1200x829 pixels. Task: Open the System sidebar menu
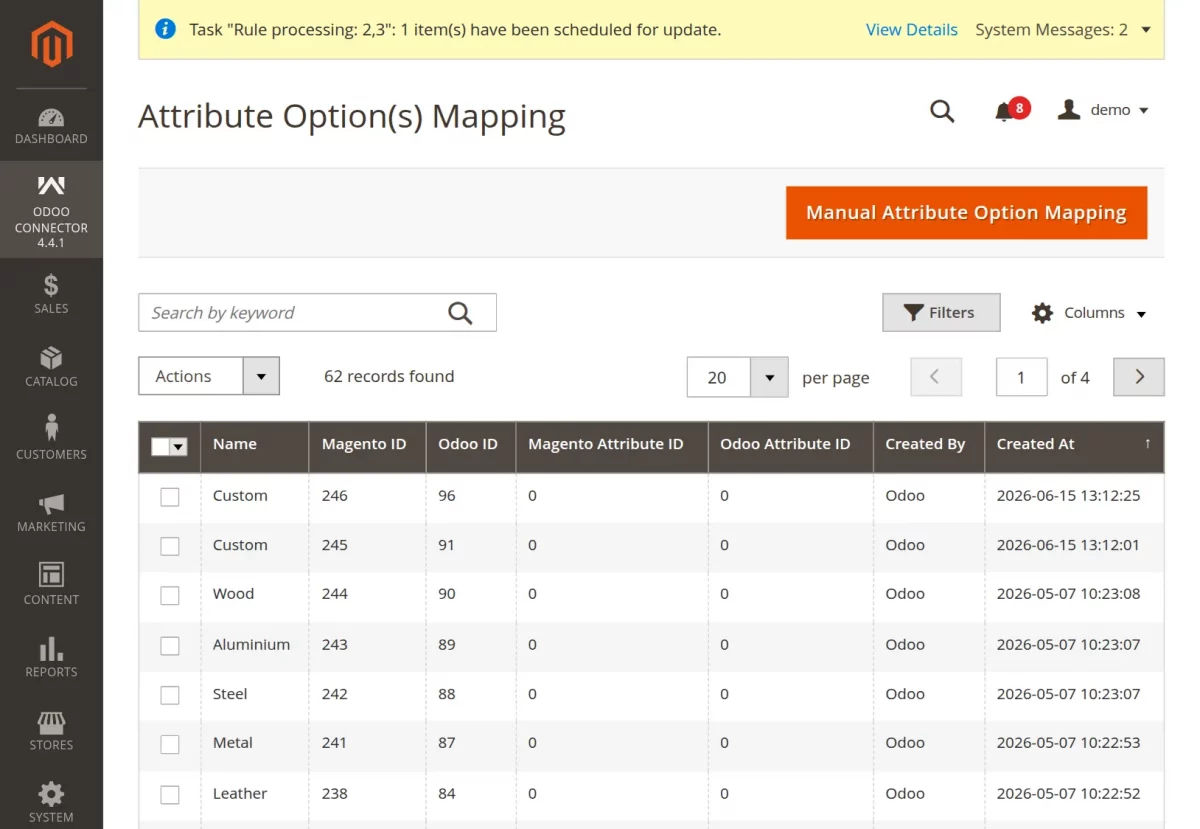pos(51,802)
